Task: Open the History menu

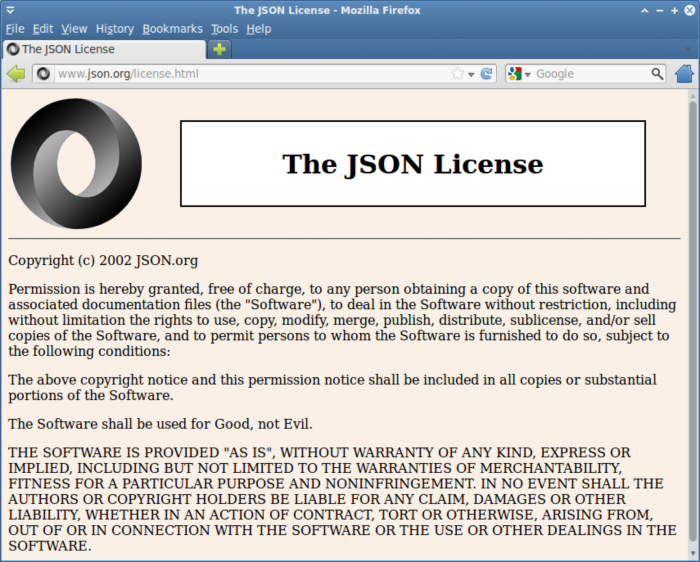Action: tap(115, 29)
